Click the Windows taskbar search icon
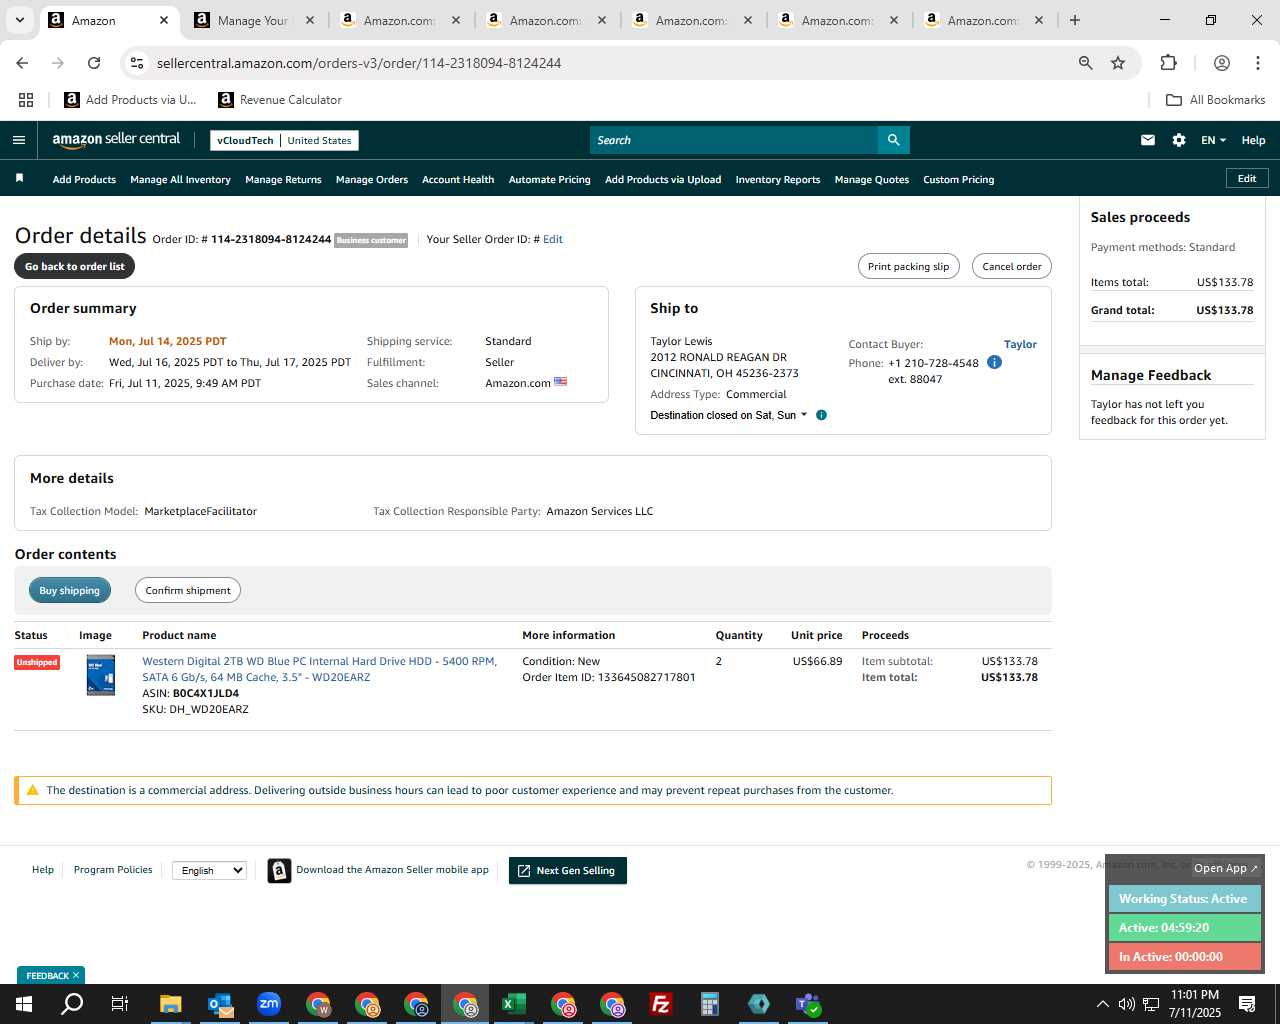This screenshot has width=1280, height=1024. (72, 1004)
